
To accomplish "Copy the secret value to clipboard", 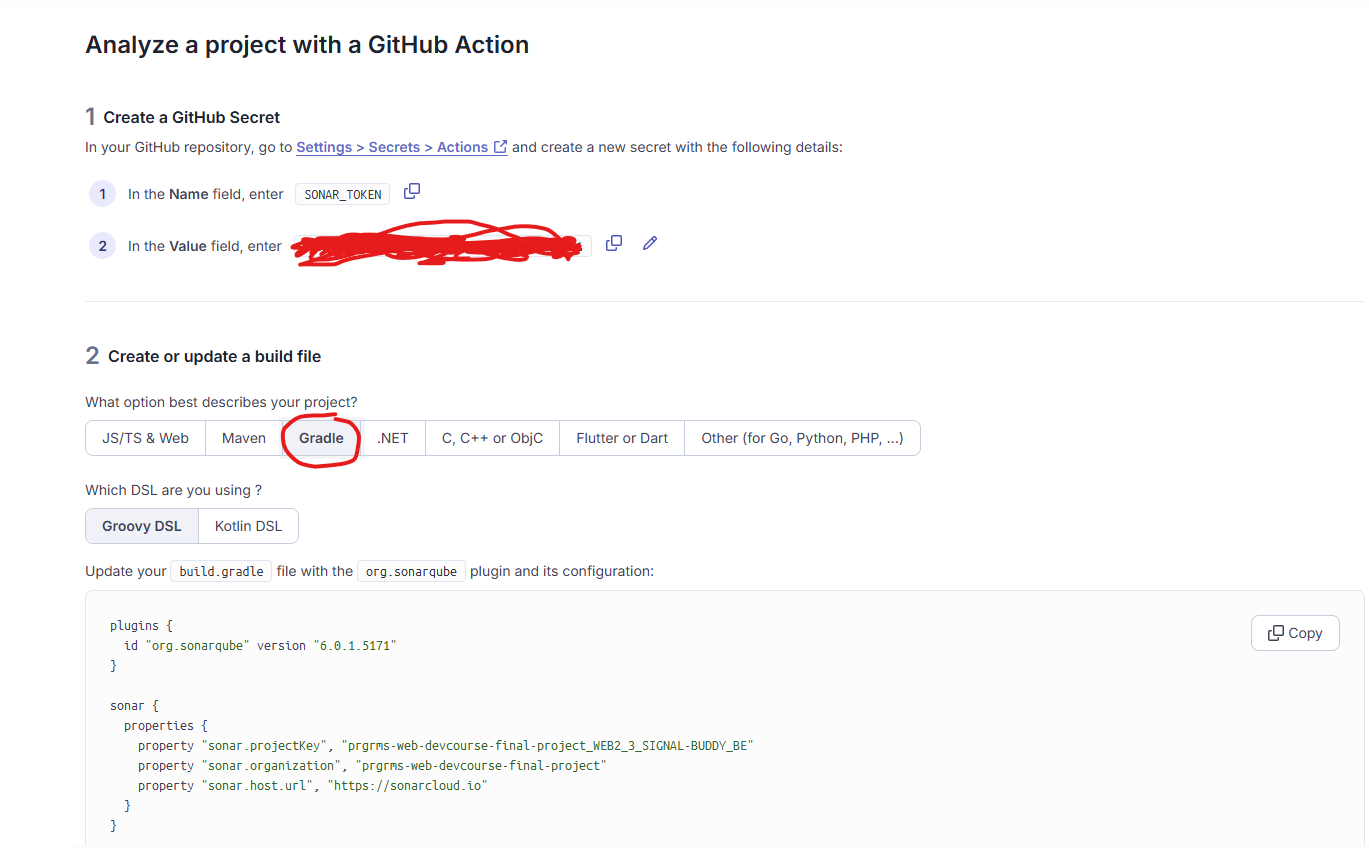I will pyautogui.click(x=614, y=243).
